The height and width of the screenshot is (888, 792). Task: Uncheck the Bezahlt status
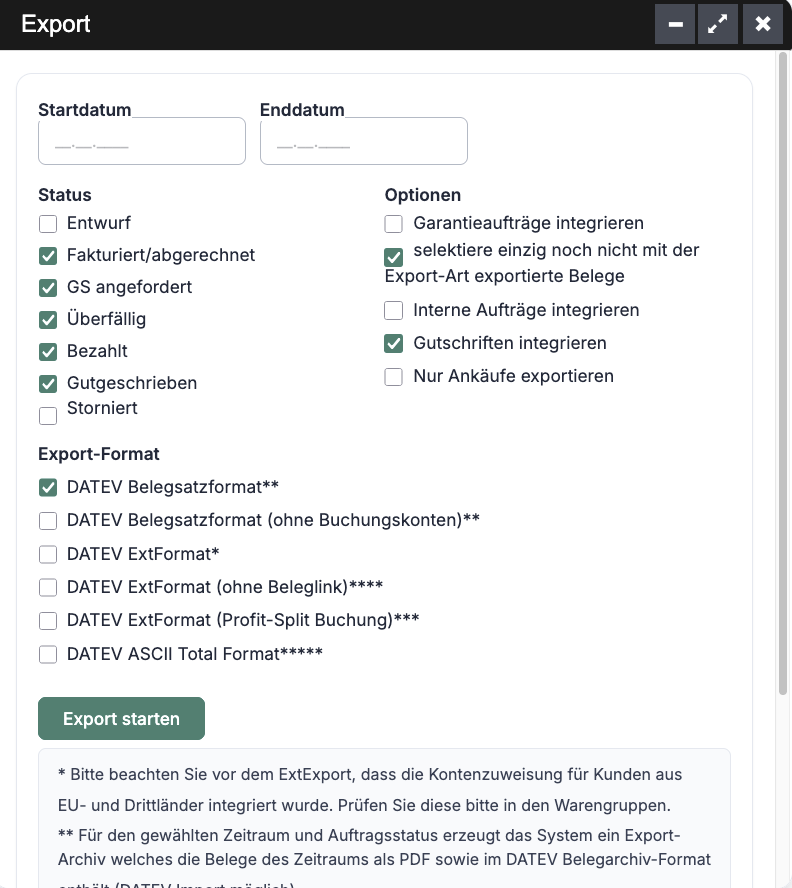coord(48,352)
